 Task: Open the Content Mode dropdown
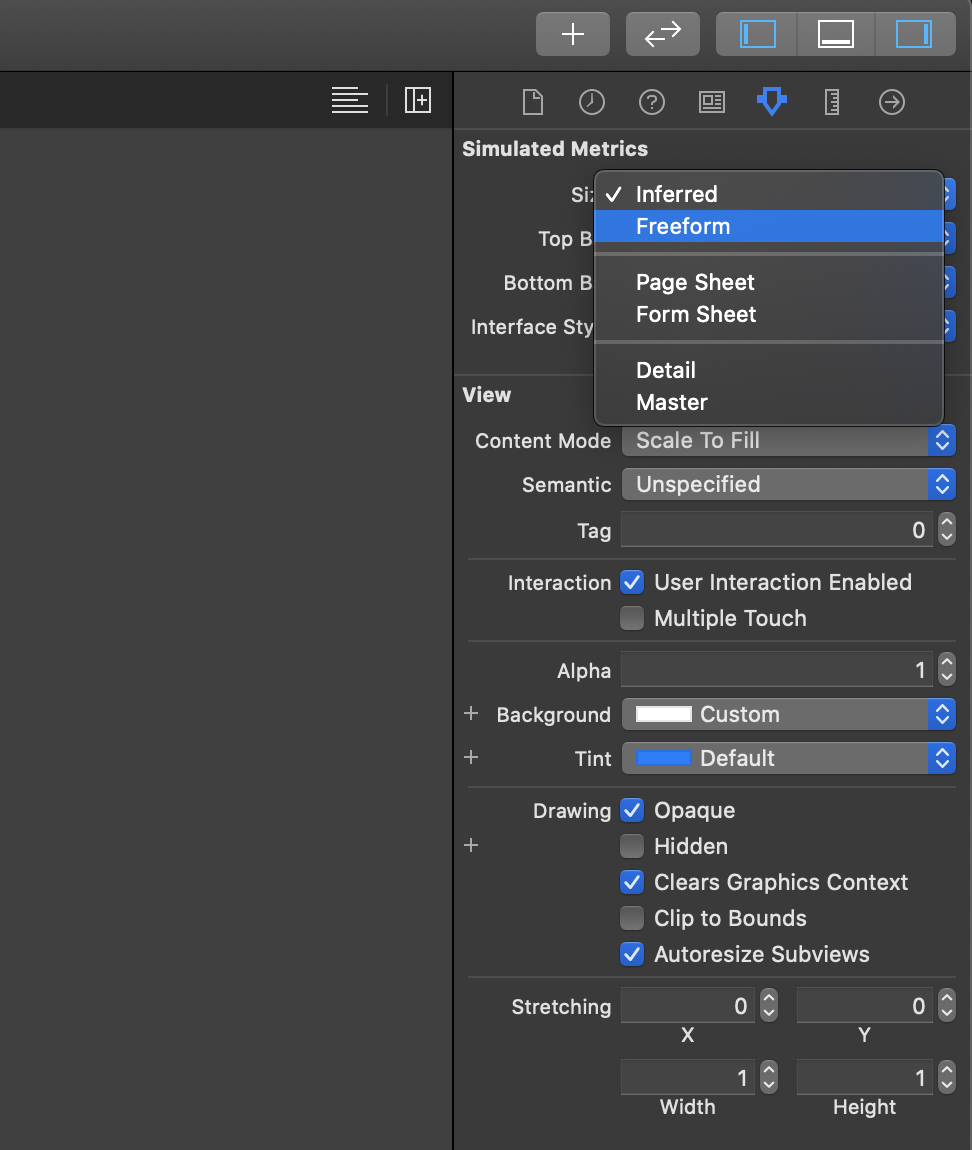point(788,440)
